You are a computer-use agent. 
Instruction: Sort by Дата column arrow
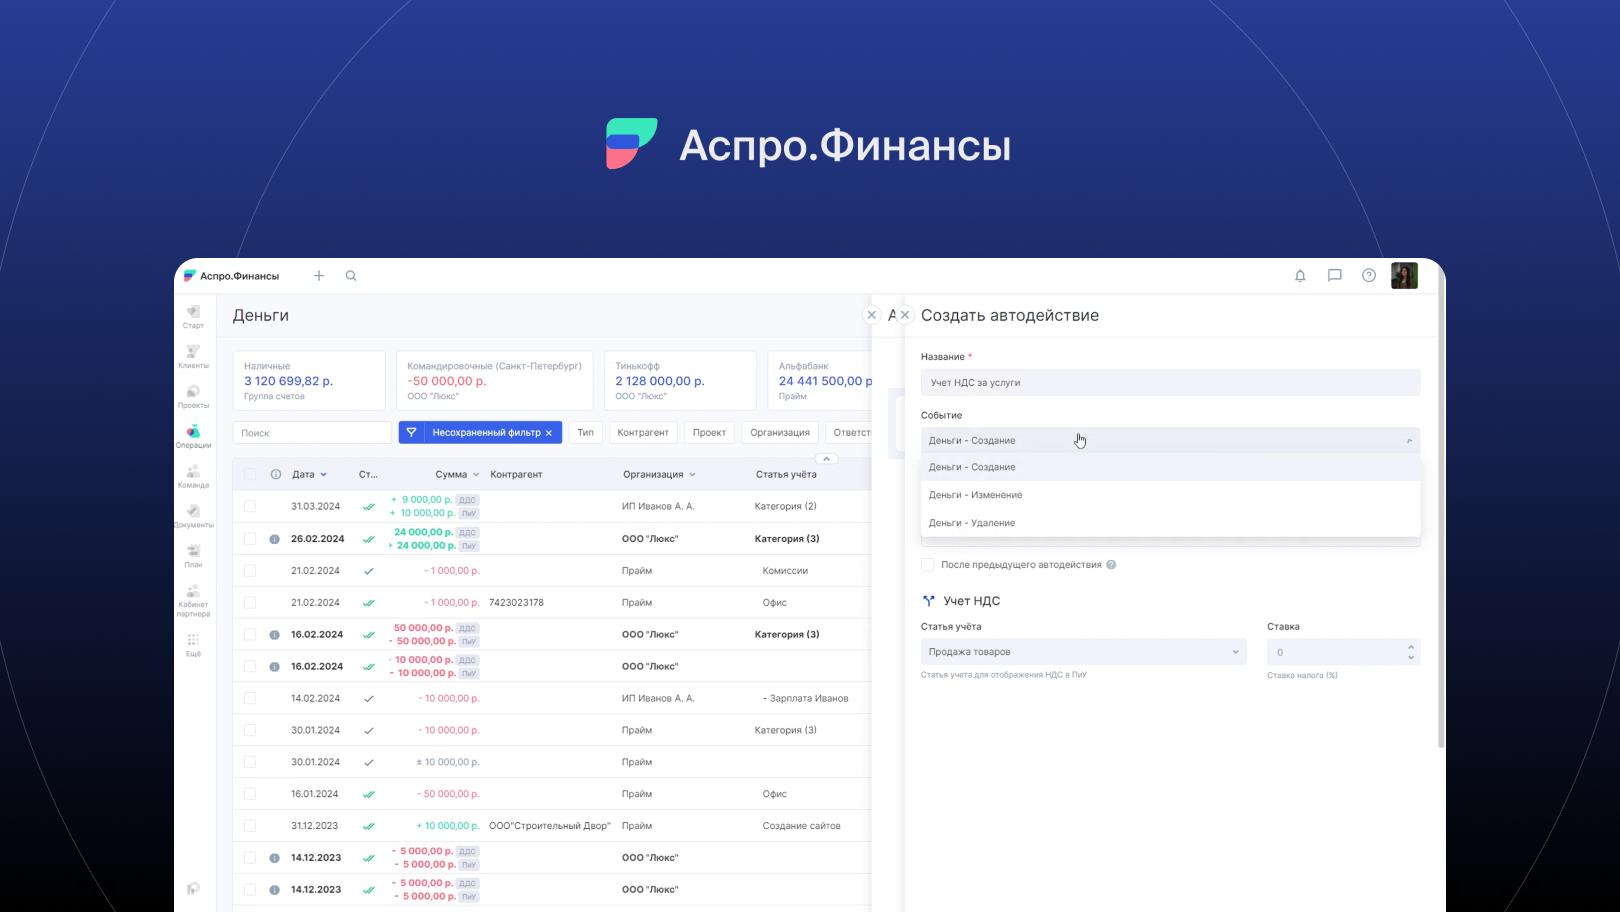324,475
